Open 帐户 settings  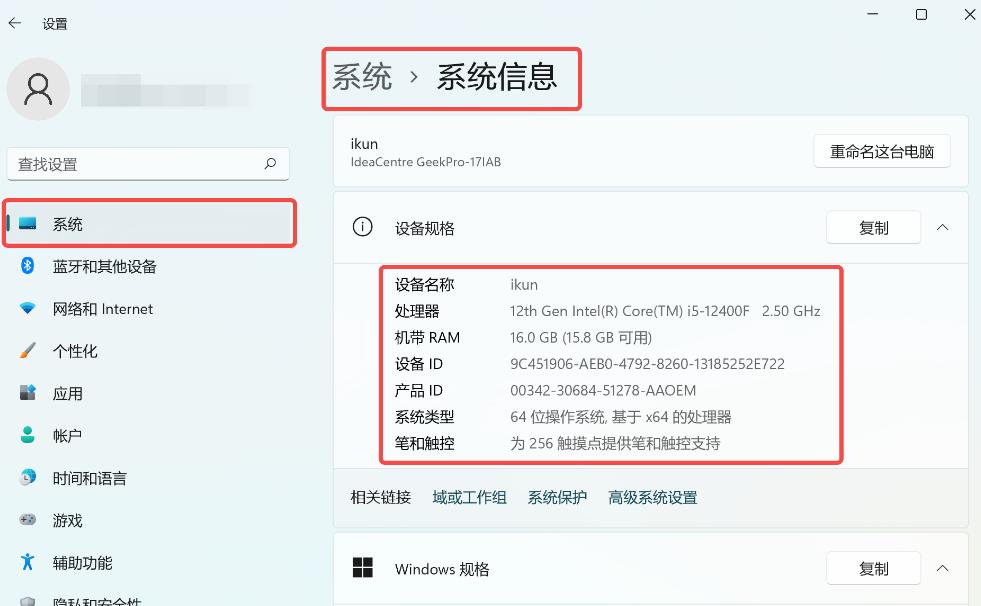pyautogui.click(x=149, y=435)
